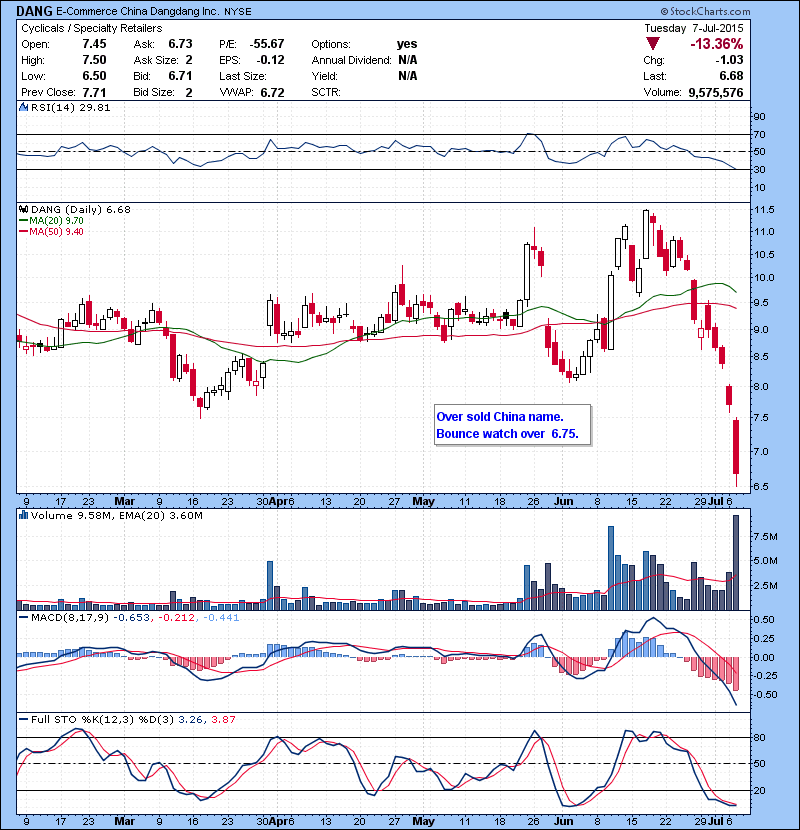Image resolution: width=800 pixels, height=830 pixels.
Task: Click the VWAP value 6.72
Action: 272,92
